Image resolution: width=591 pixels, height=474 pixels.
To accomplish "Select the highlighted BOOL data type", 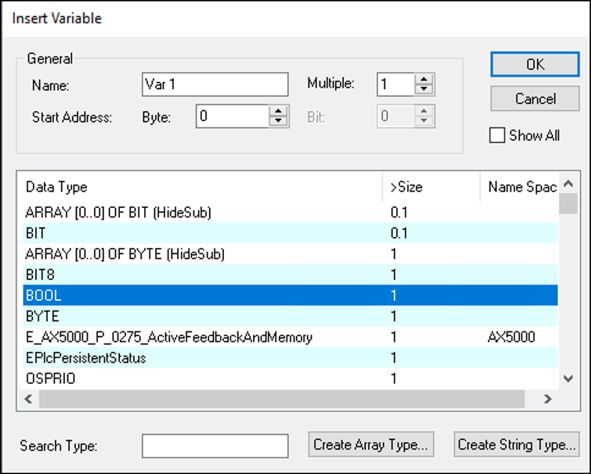I will pyautogui.click(x=290, y=295).
